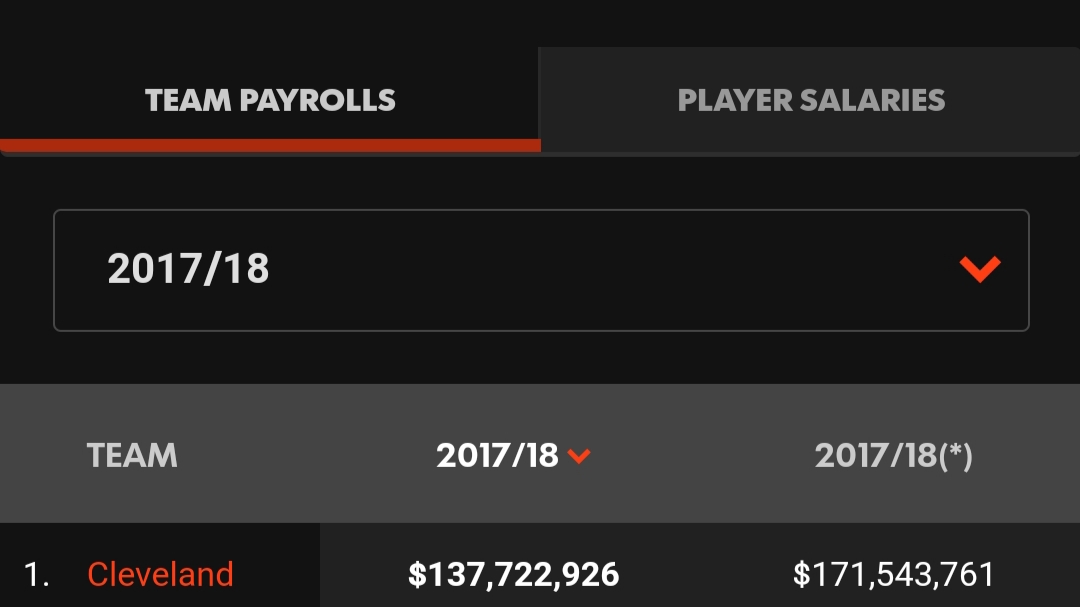Click blank area below season dropdown
Image resolution: width=1080 pixels, height=607 pixels.
(540, 357)
